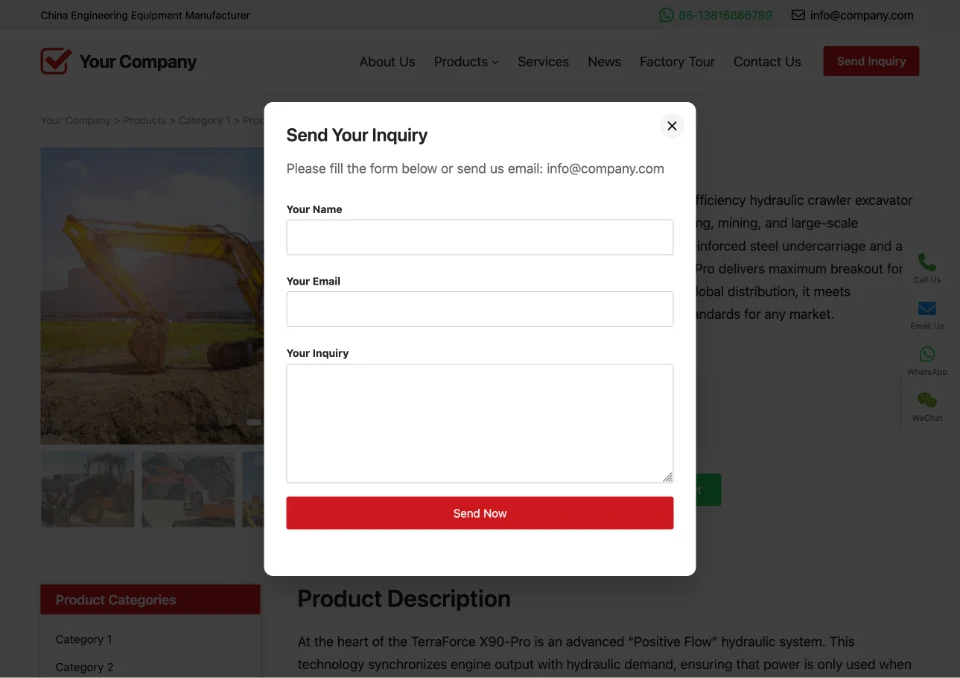The height and width of the screenshot is (678, 960).
Task: Open WhatsApp chat from the side panel
Action: tap(927, 355)
